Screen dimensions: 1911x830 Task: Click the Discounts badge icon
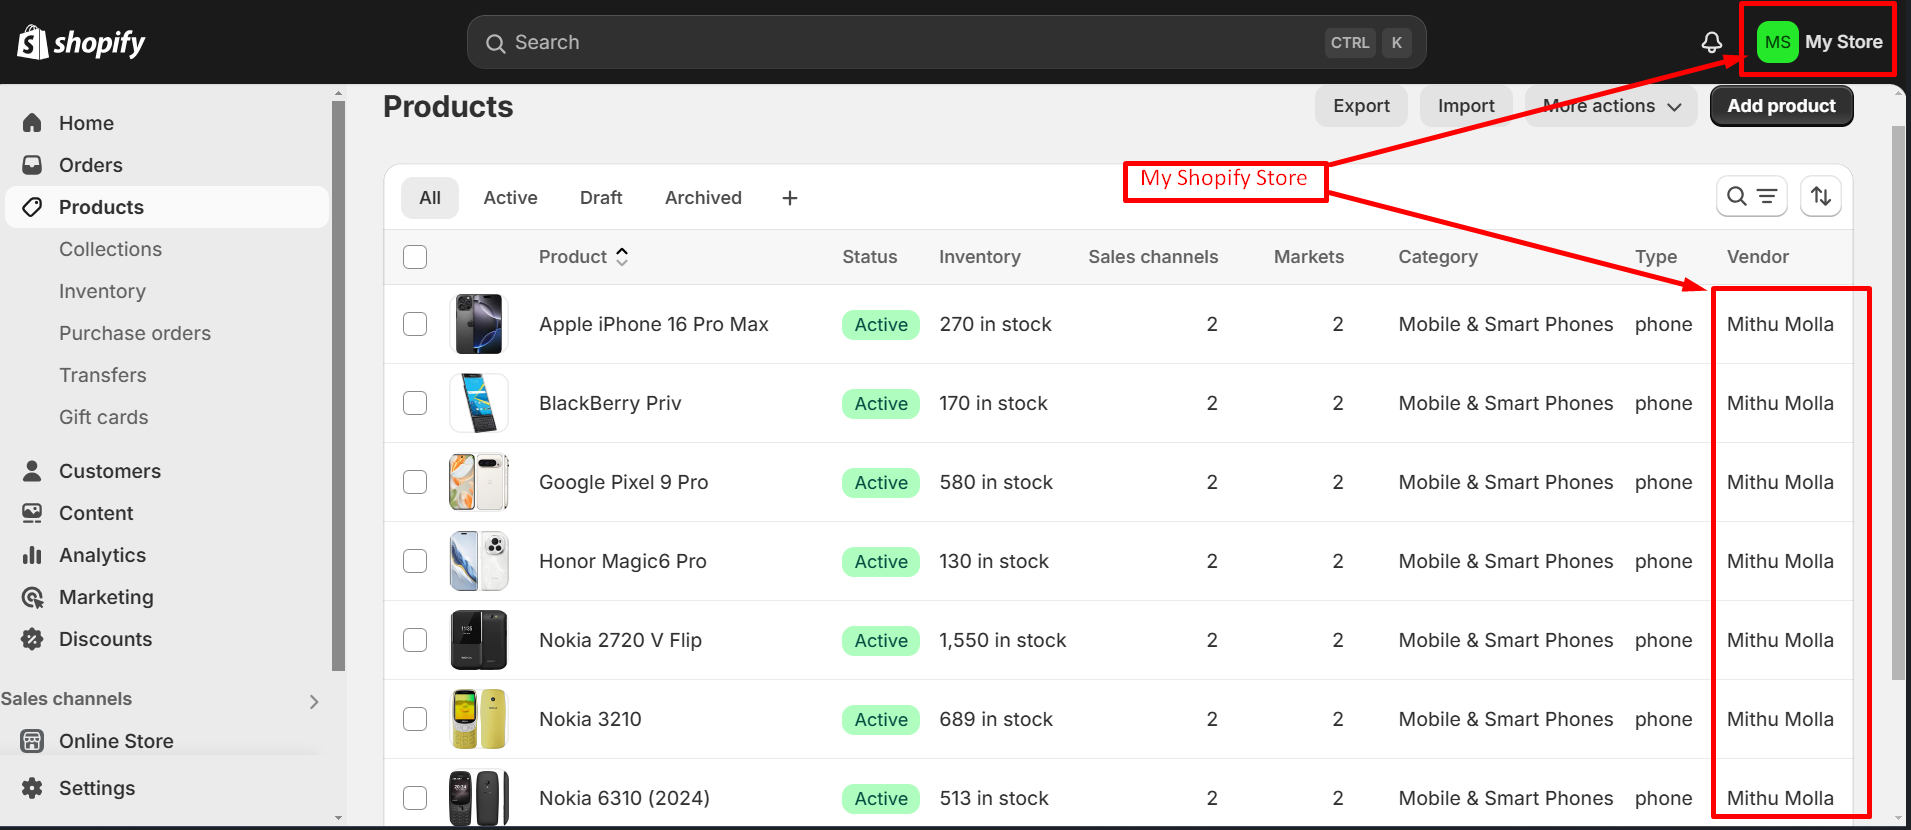(32, 639)
